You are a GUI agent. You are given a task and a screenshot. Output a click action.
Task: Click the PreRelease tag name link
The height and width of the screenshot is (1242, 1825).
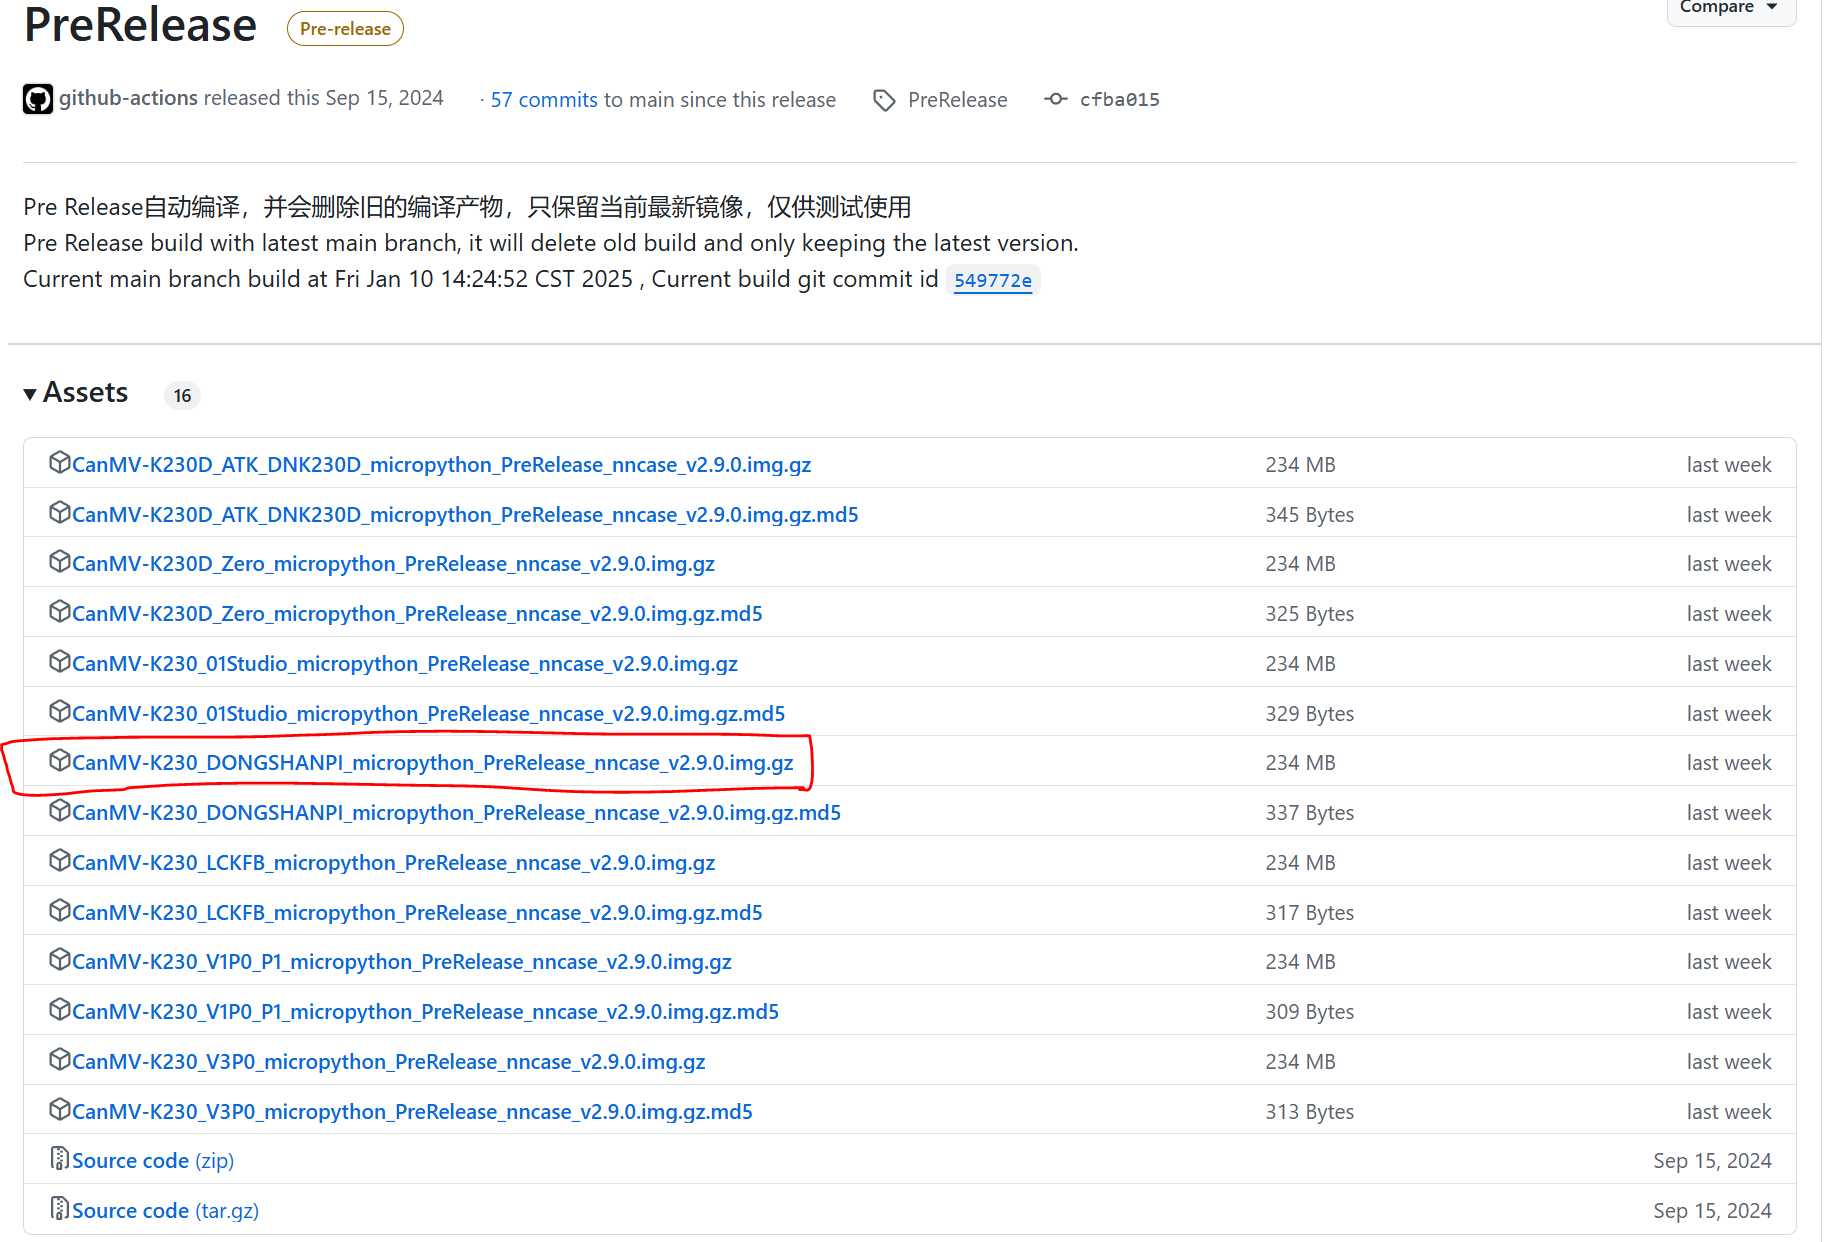(957, 100)
